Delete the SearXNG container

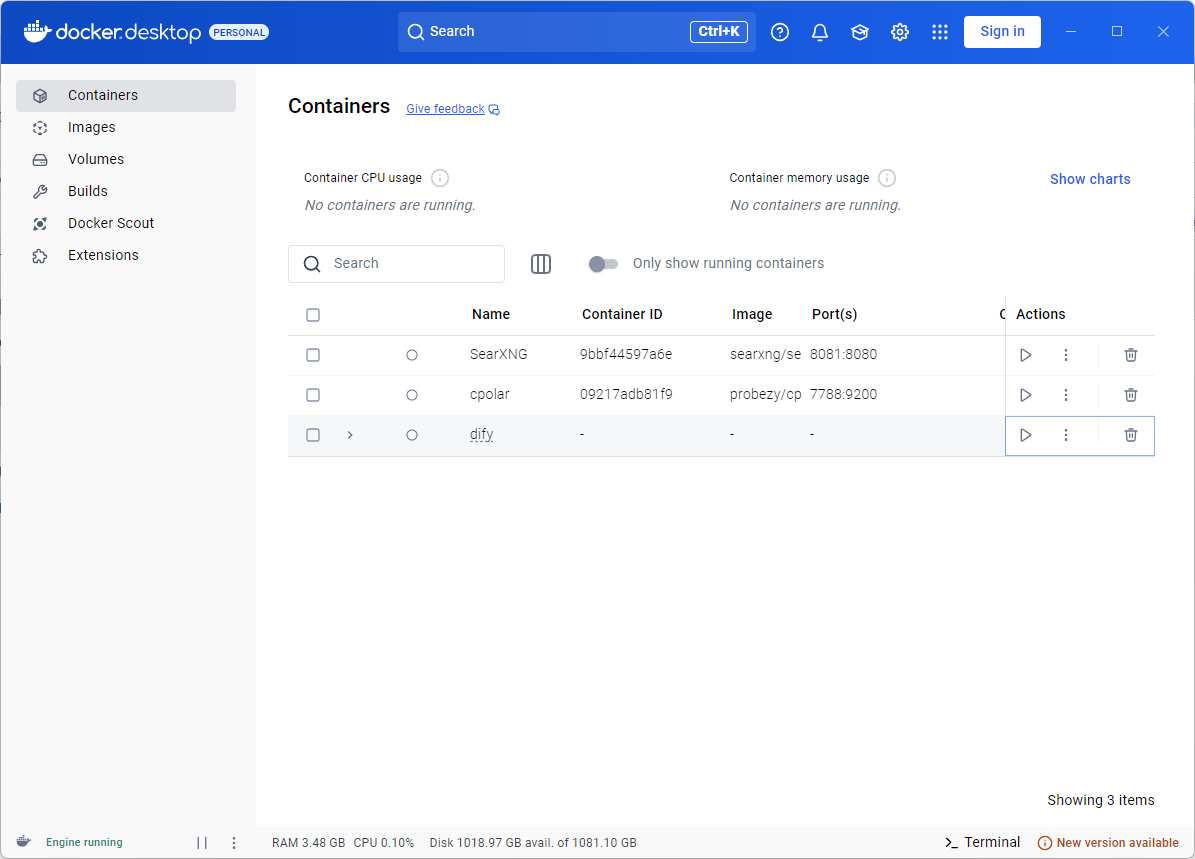1131,355
